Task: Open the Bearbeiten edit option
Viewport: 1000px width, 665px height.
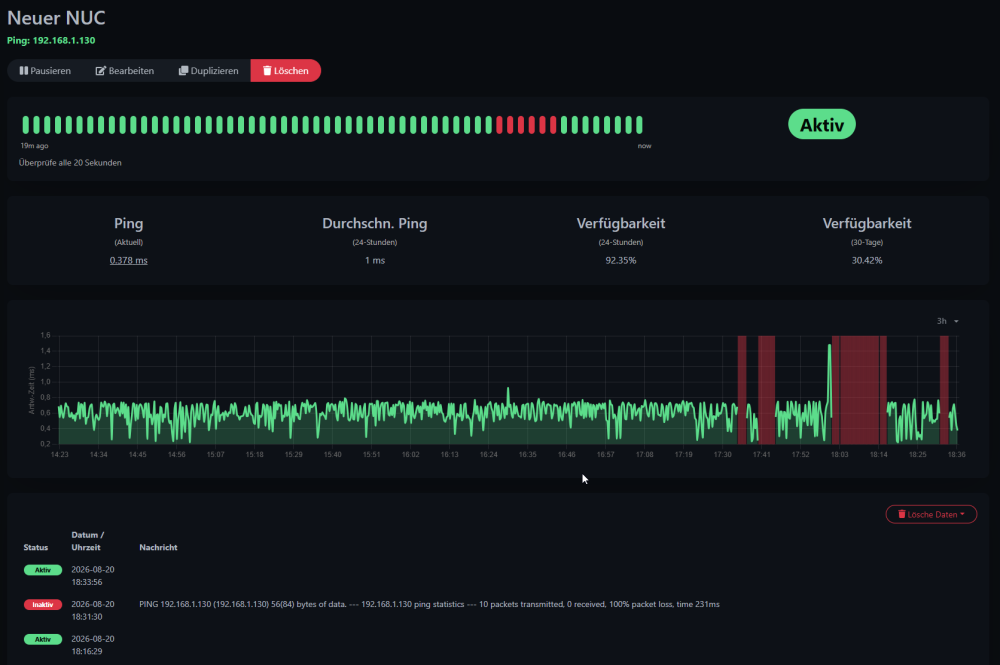Action: (x=125, y=71)
